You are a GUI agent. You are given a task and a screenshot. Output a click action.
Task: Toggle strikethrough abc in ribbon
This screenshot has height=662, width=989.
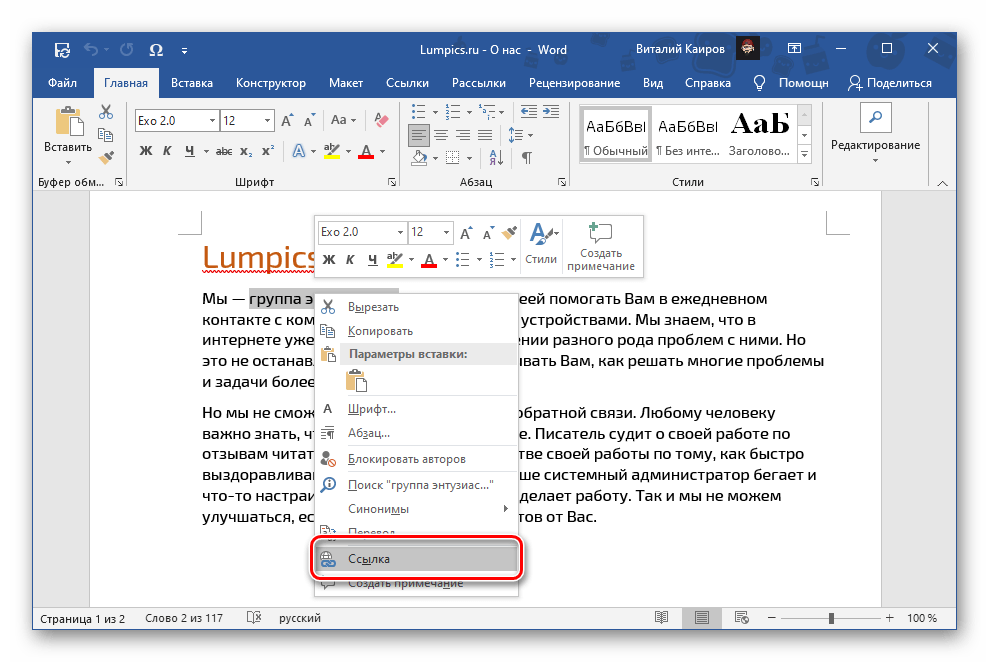point(224,151)
